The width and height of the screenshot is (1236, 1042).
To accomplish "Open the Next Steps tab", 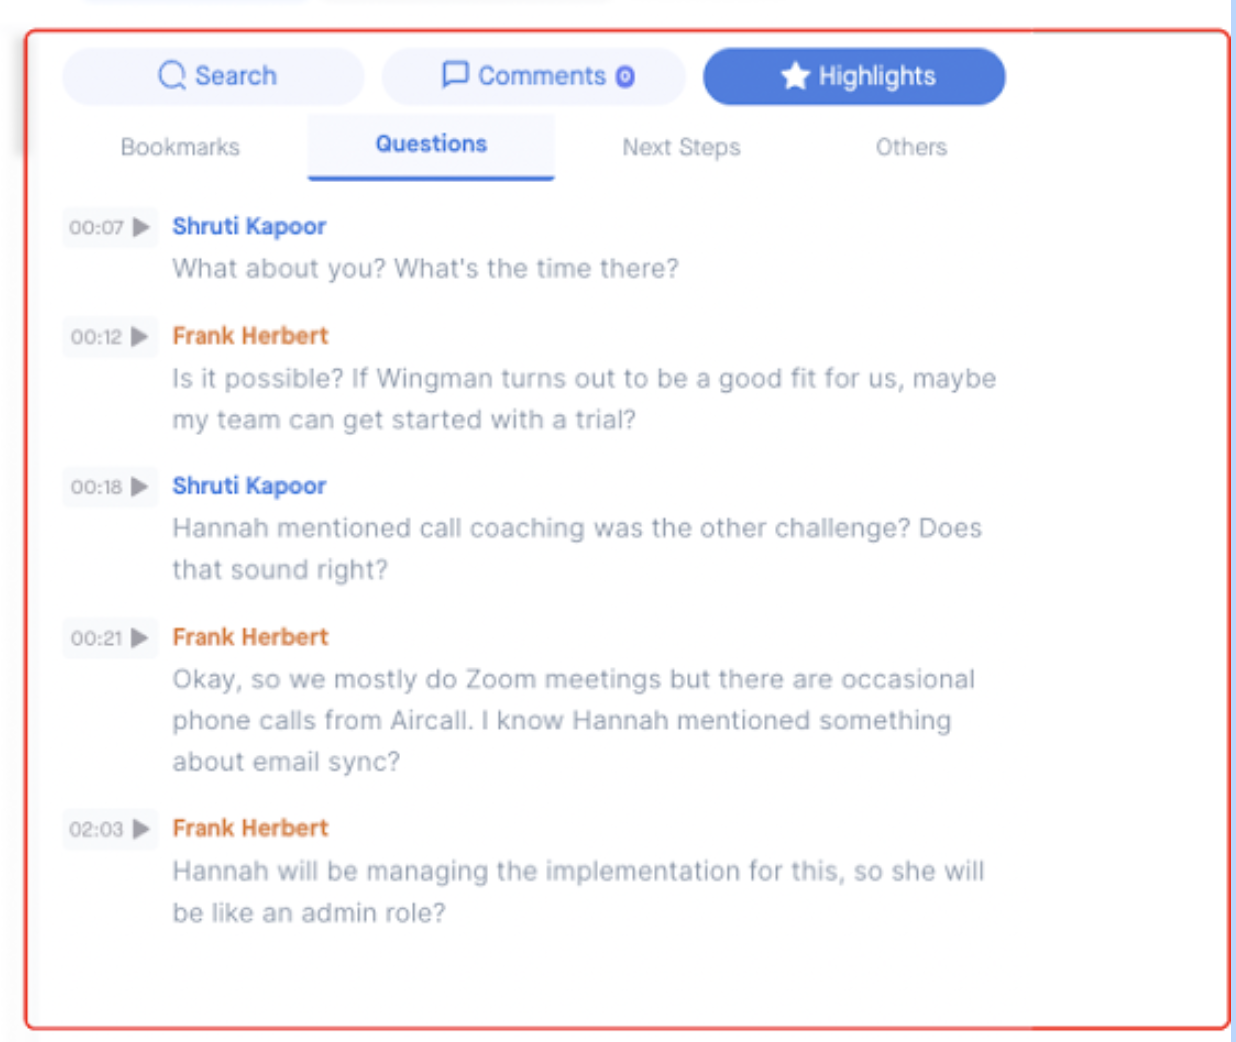I will tap(681, 147).
